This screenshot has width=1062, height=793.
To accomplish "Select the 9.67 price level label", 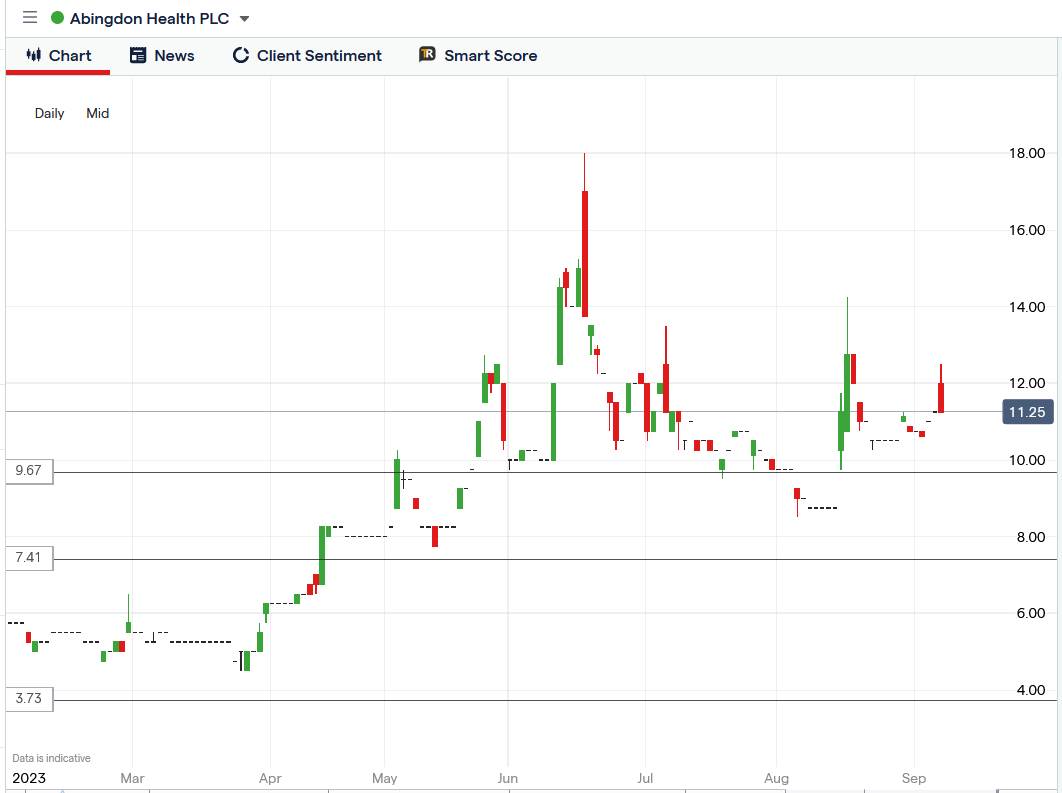I will (29, 471).
